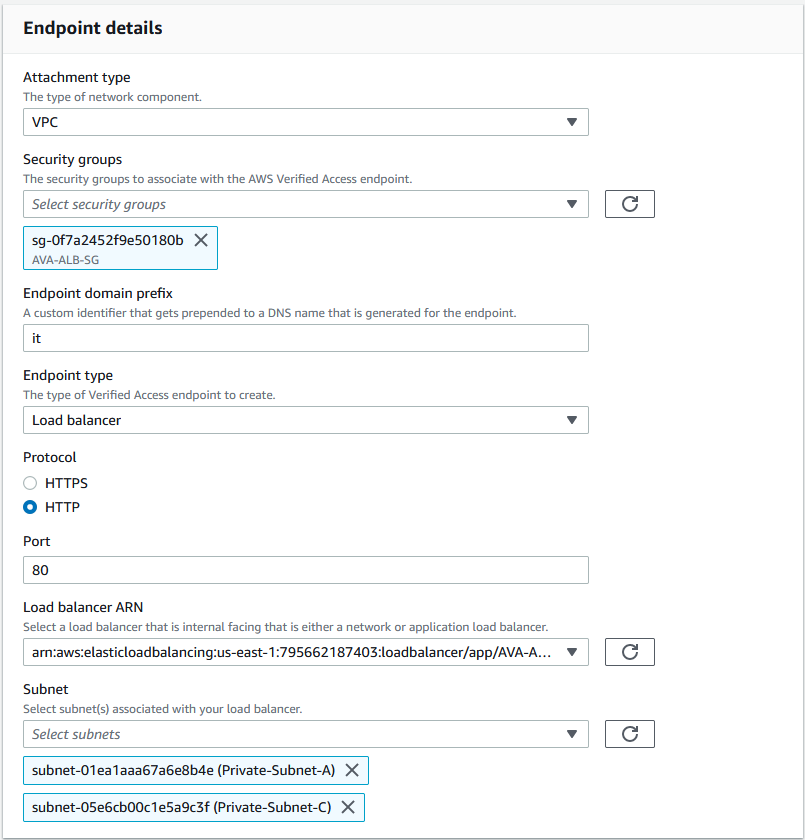
Task: Remove the Private-Subnet-A subnet tag
Action: click(x=352, y=770)
